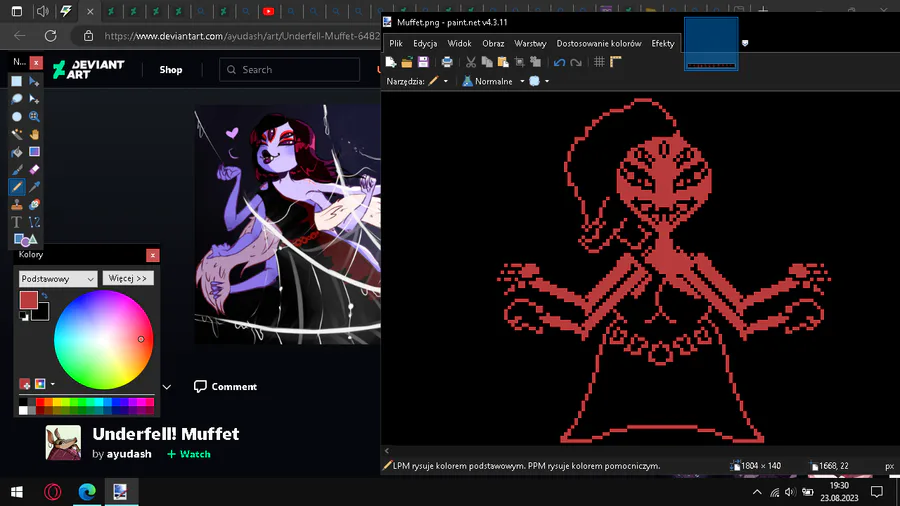Click the Cut scissors icon
Image resolution: width=900 pixels, height=506 pixels.
point(471,62)
